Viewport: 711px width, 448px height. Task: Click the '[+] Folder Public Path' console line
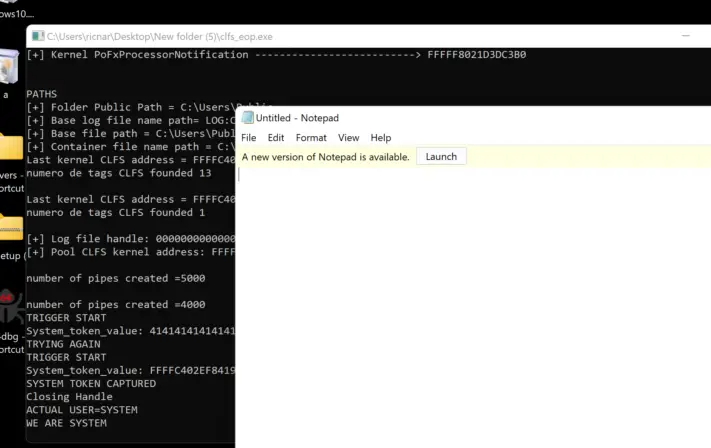click(131, 107)
